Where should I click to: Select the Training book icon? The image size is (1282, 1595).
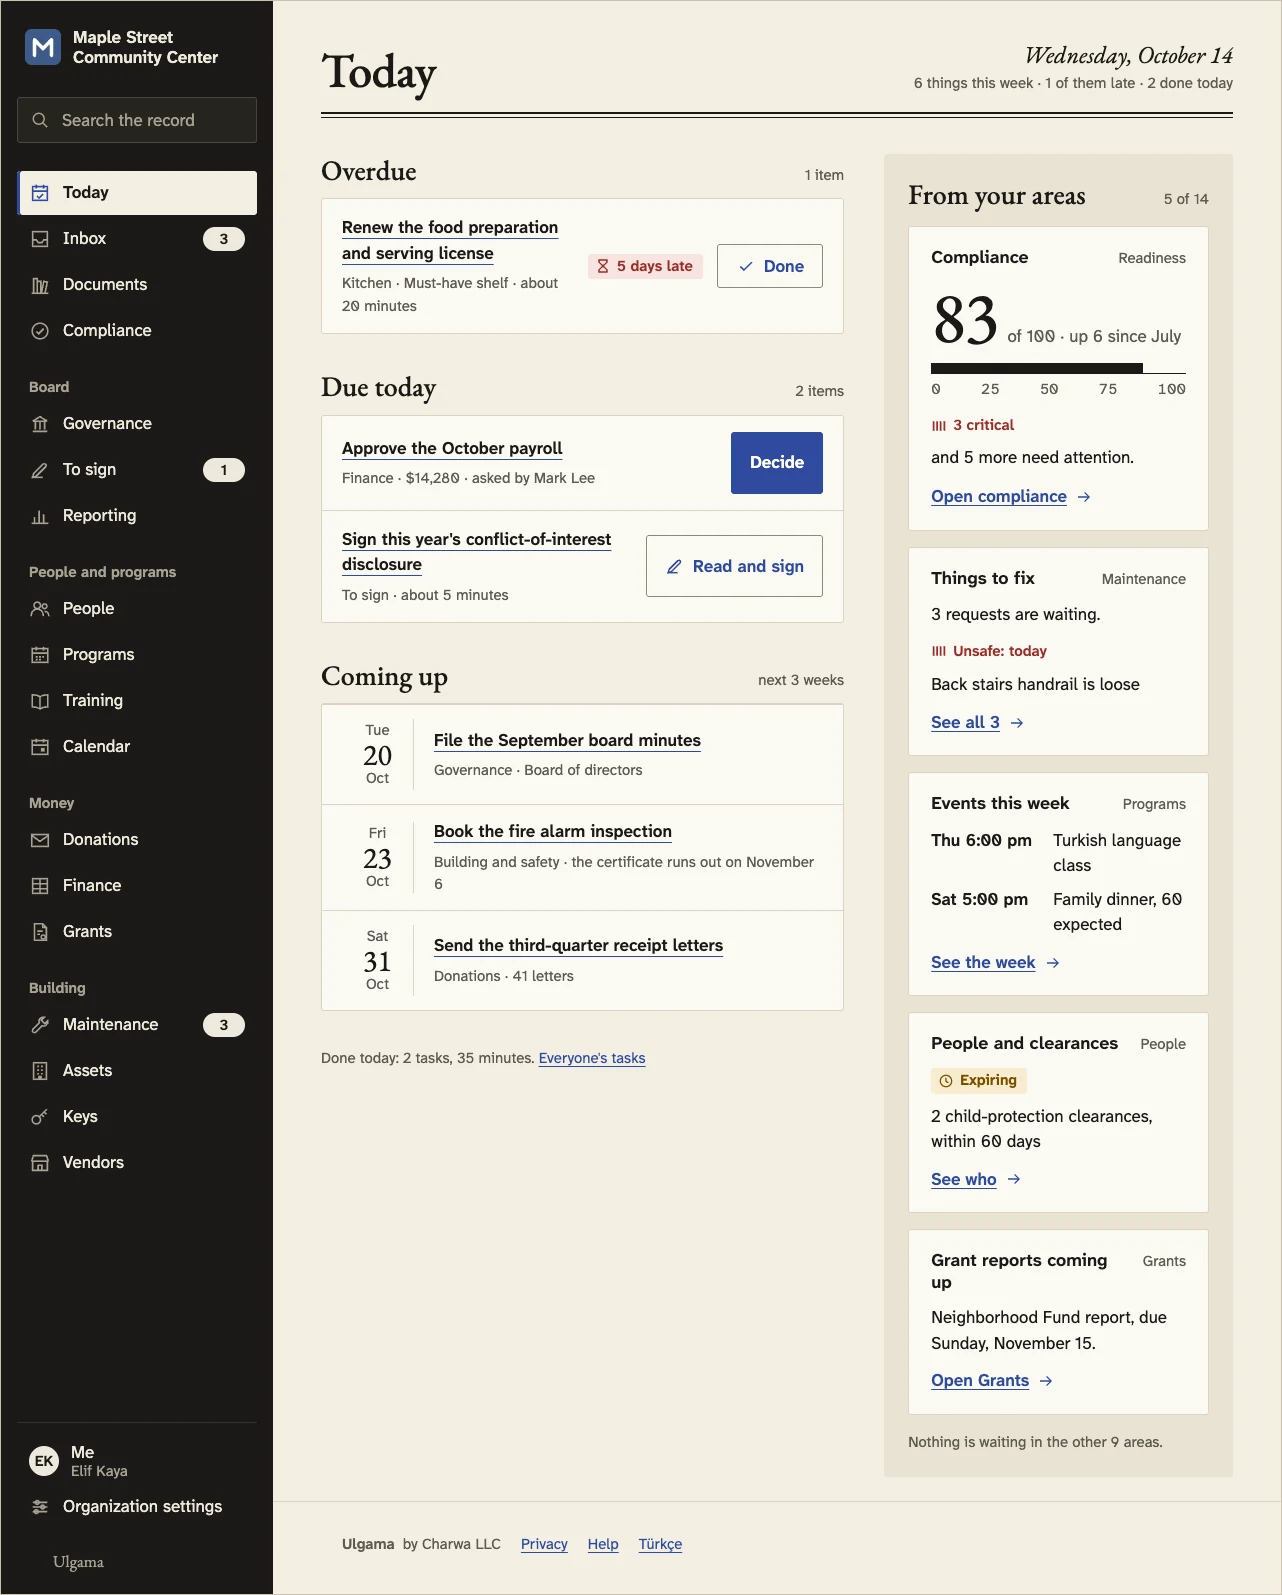click(x=40, y=701)
